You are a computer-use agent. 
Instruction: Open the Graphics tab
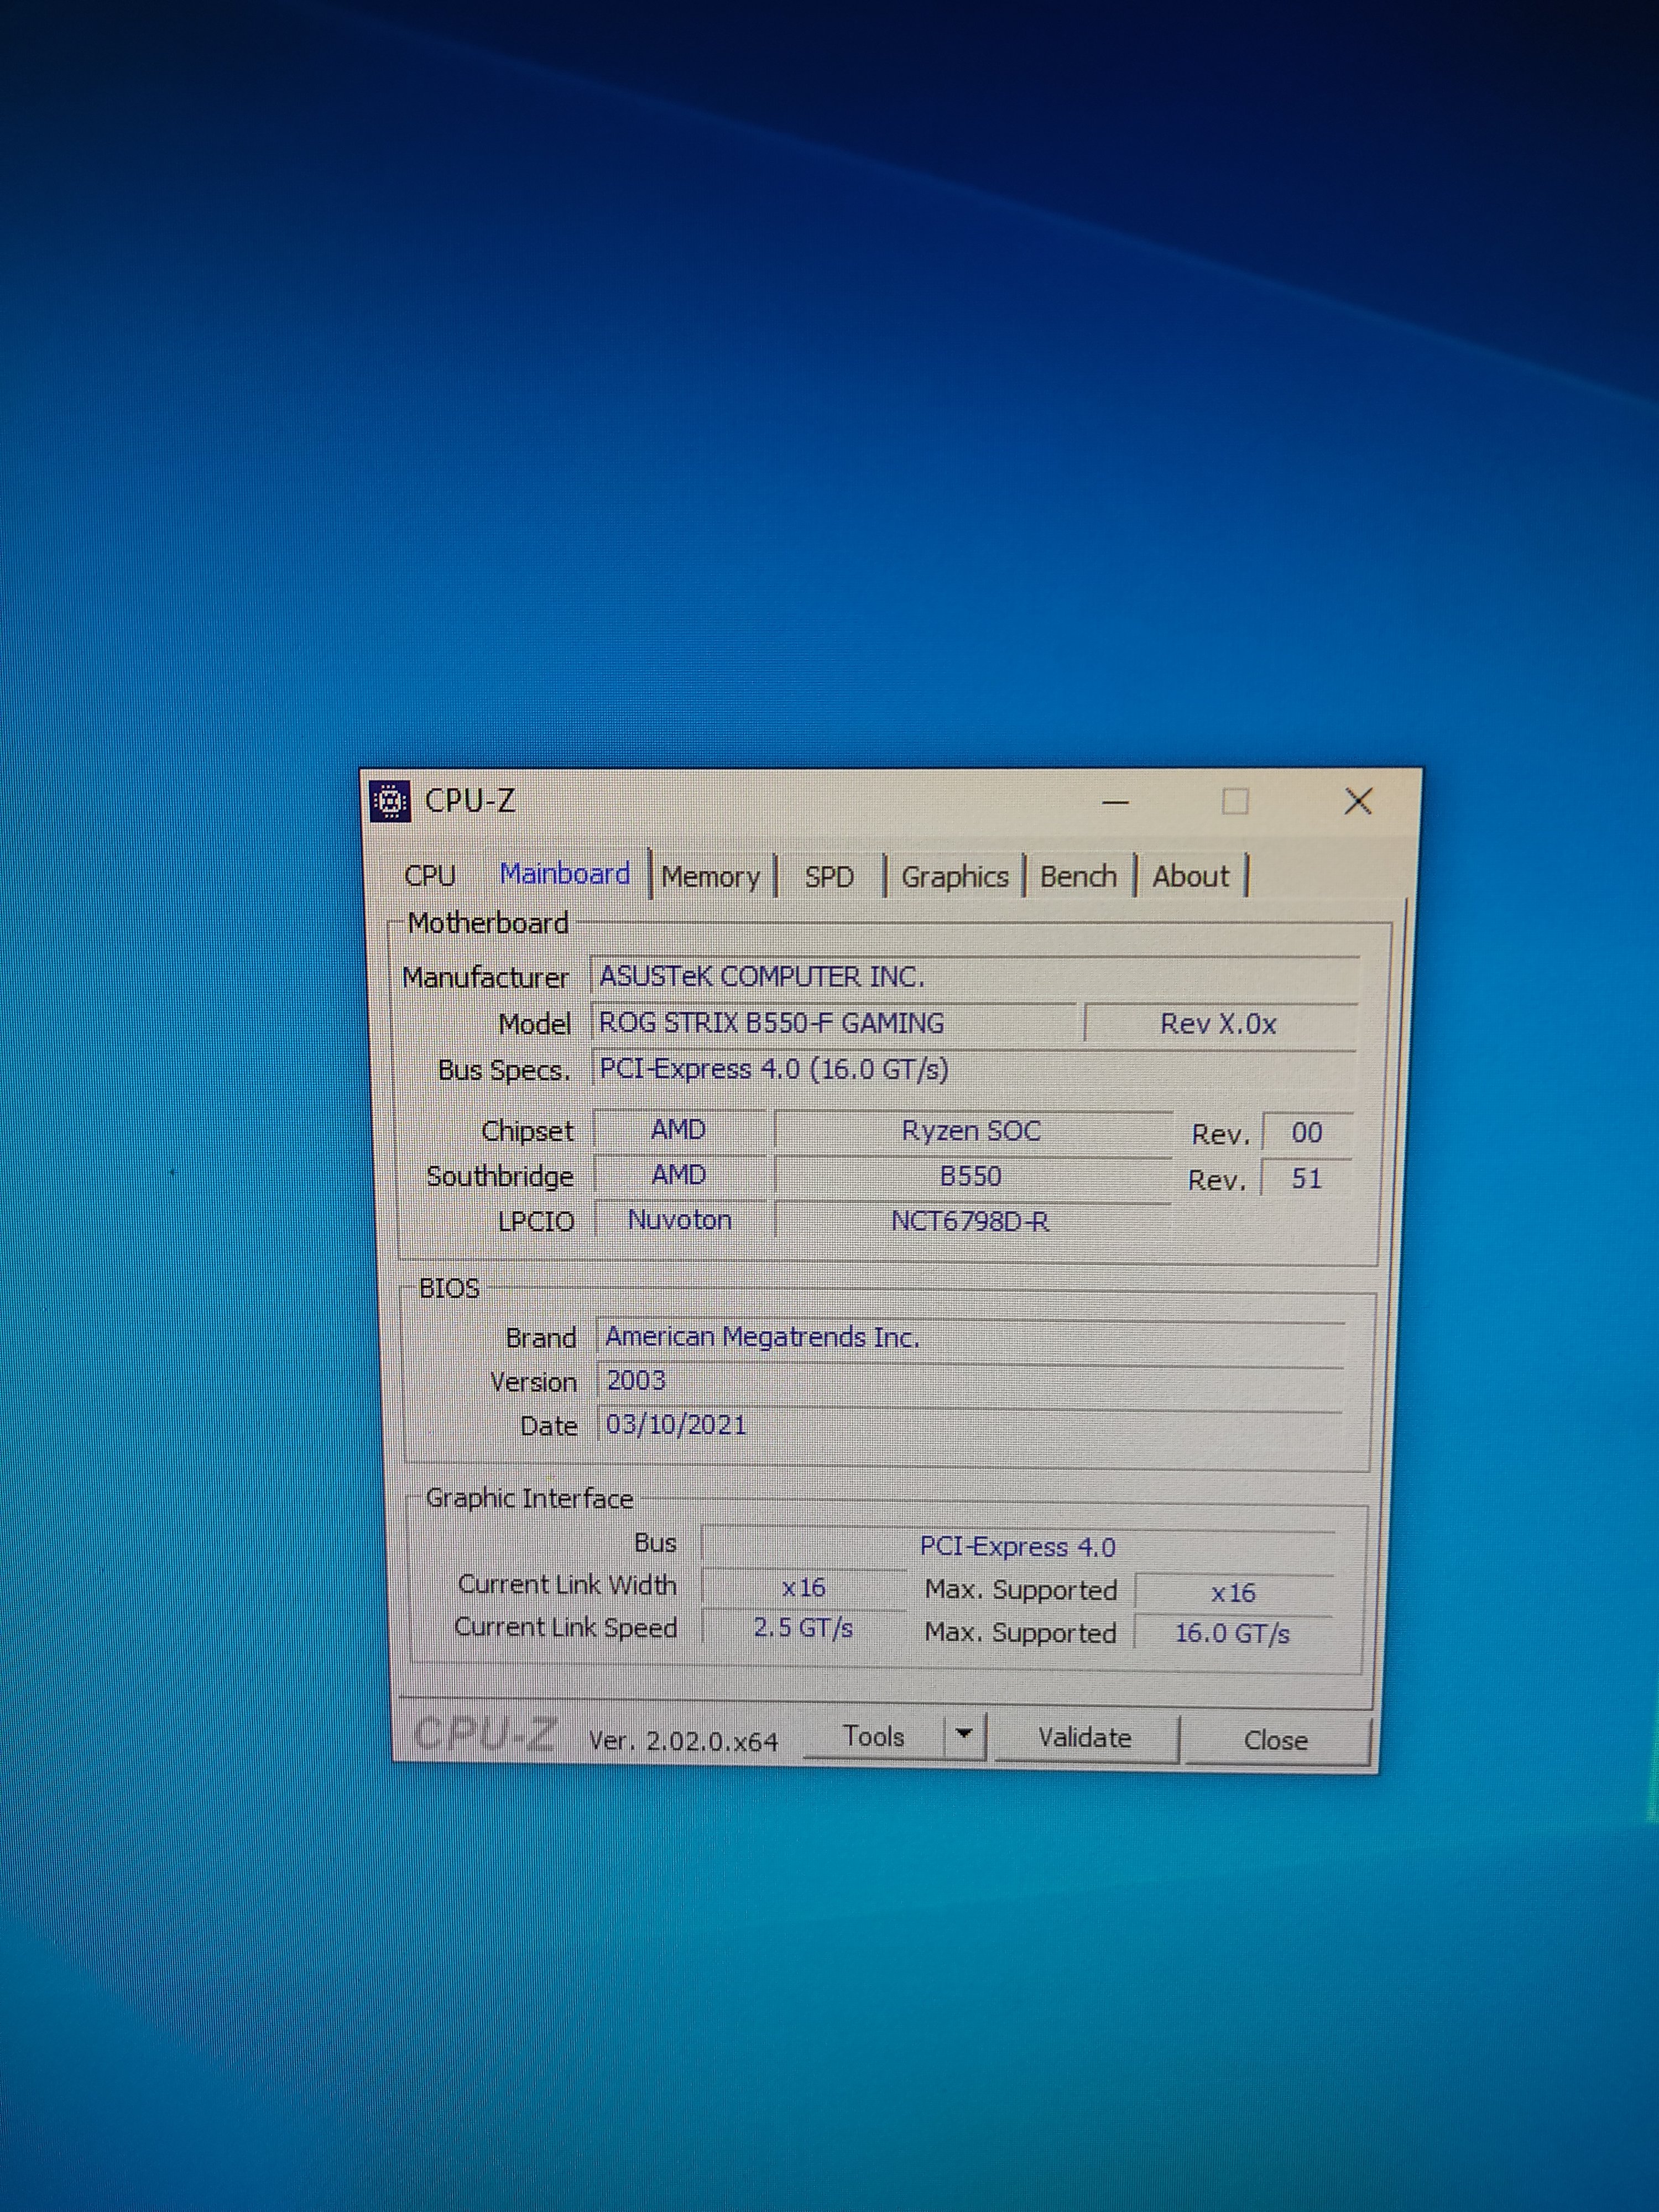click(954, 877)
